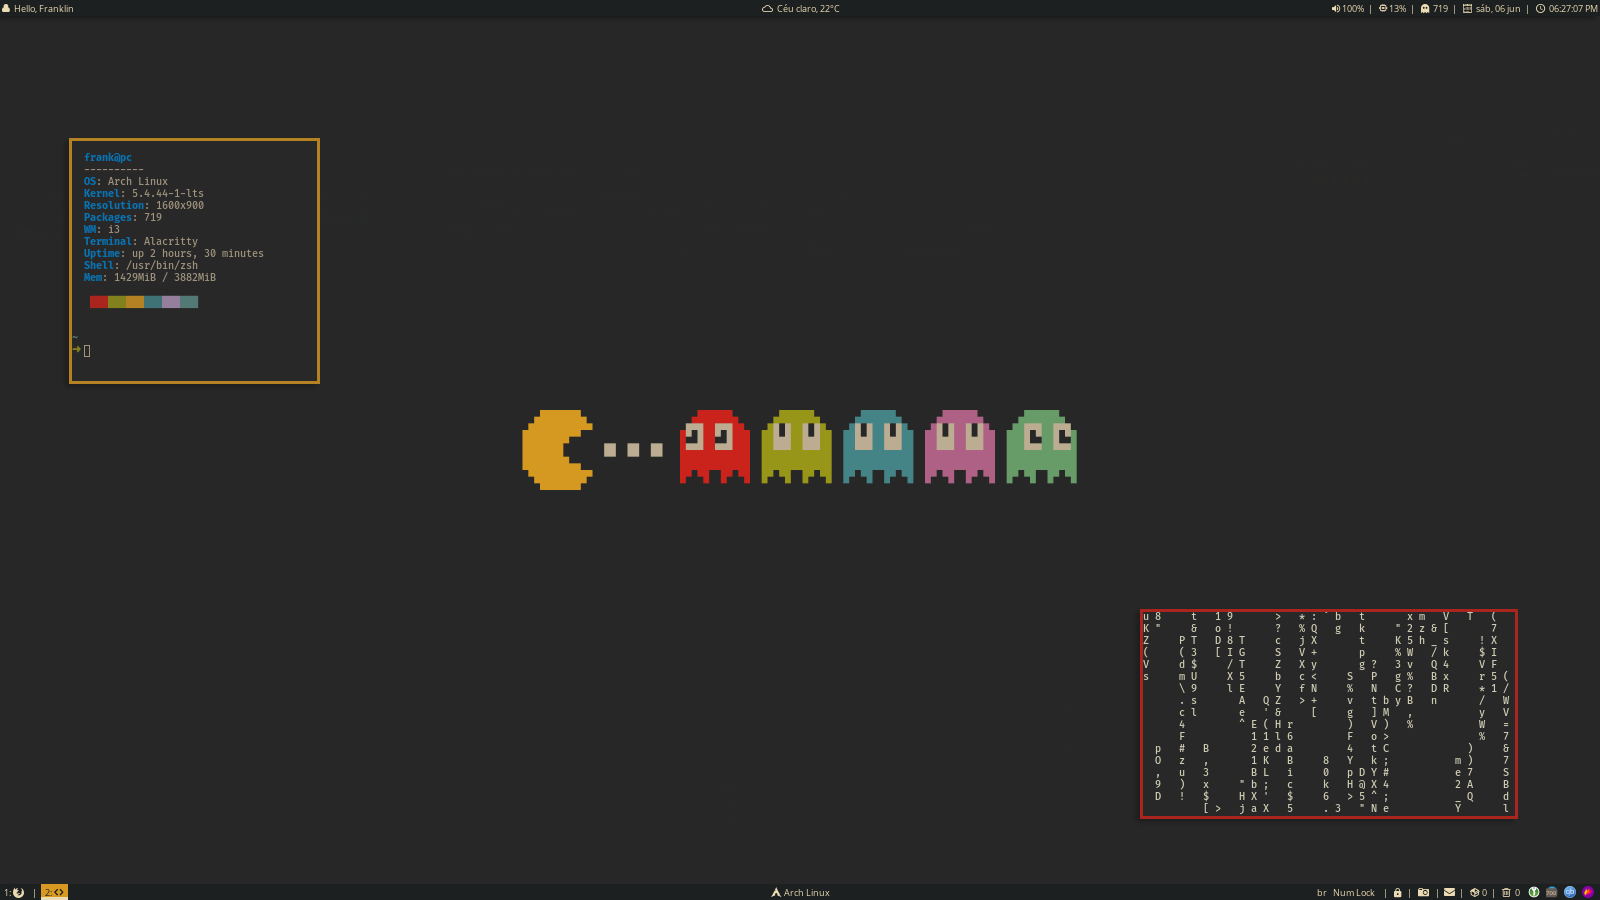Click the volume 100% indicator
Image resolution: width=1600 pixels, height=900 pixels.
pyautogui.click(x=1347, y=8)
